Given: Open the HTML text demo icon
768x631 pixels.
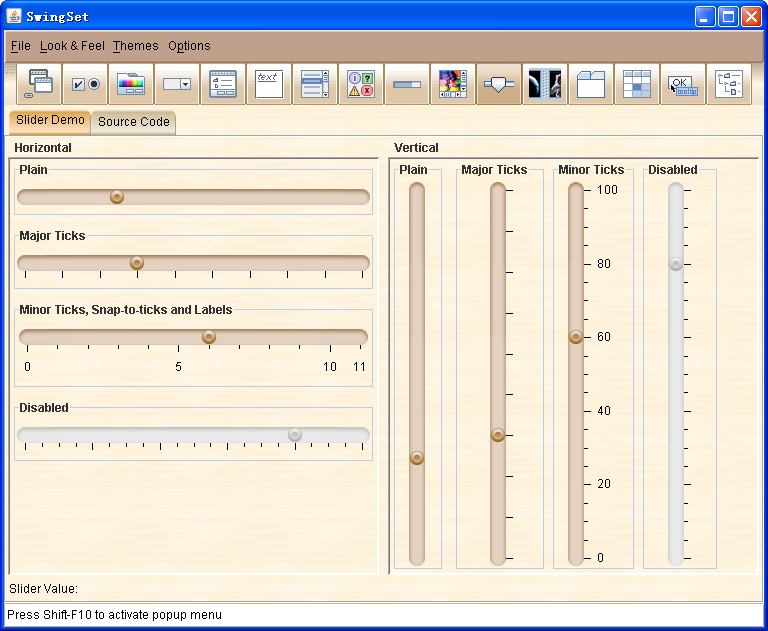Looking at the screenshot, I should coord(269,84).
